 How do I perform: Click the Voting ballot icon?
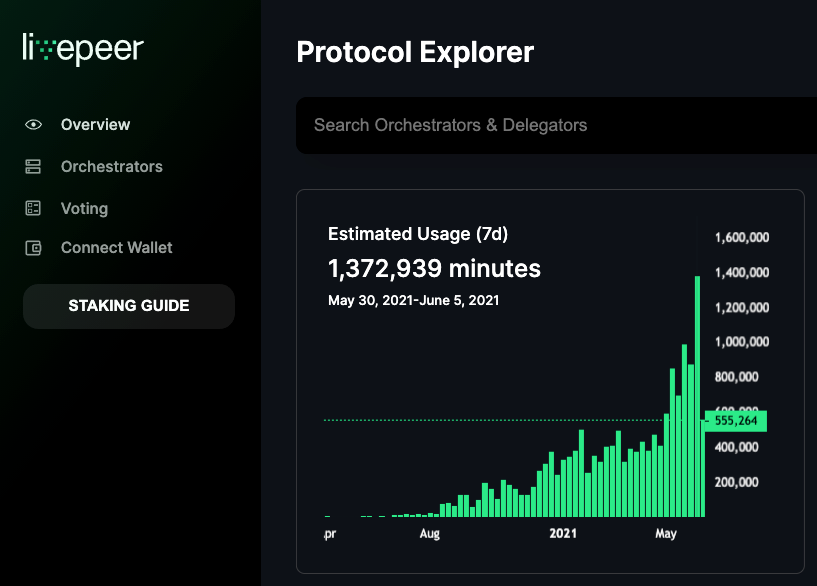33,208
